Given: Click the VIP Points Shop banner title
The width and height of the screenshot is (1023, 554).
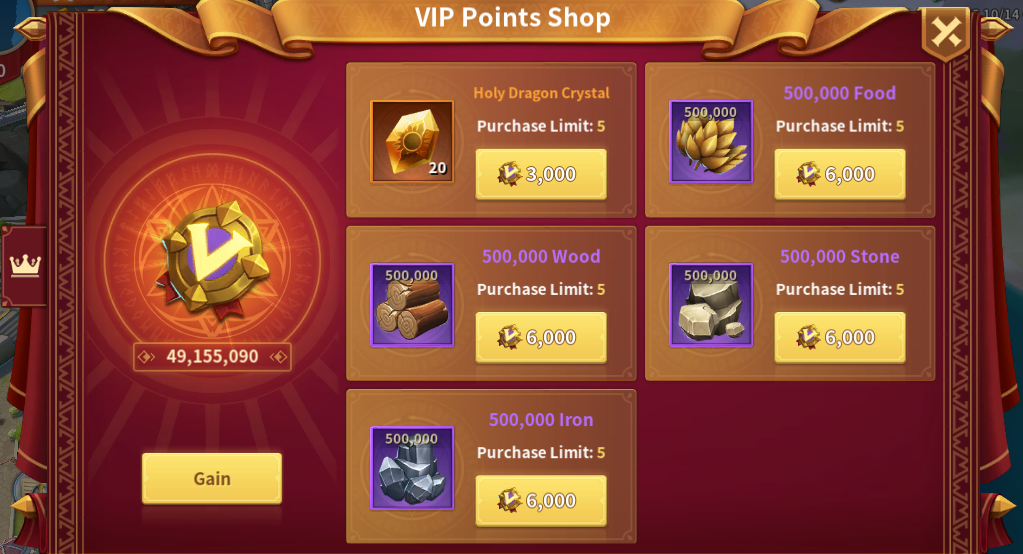Looking at the screenshot, I should [x=513, y=18].
